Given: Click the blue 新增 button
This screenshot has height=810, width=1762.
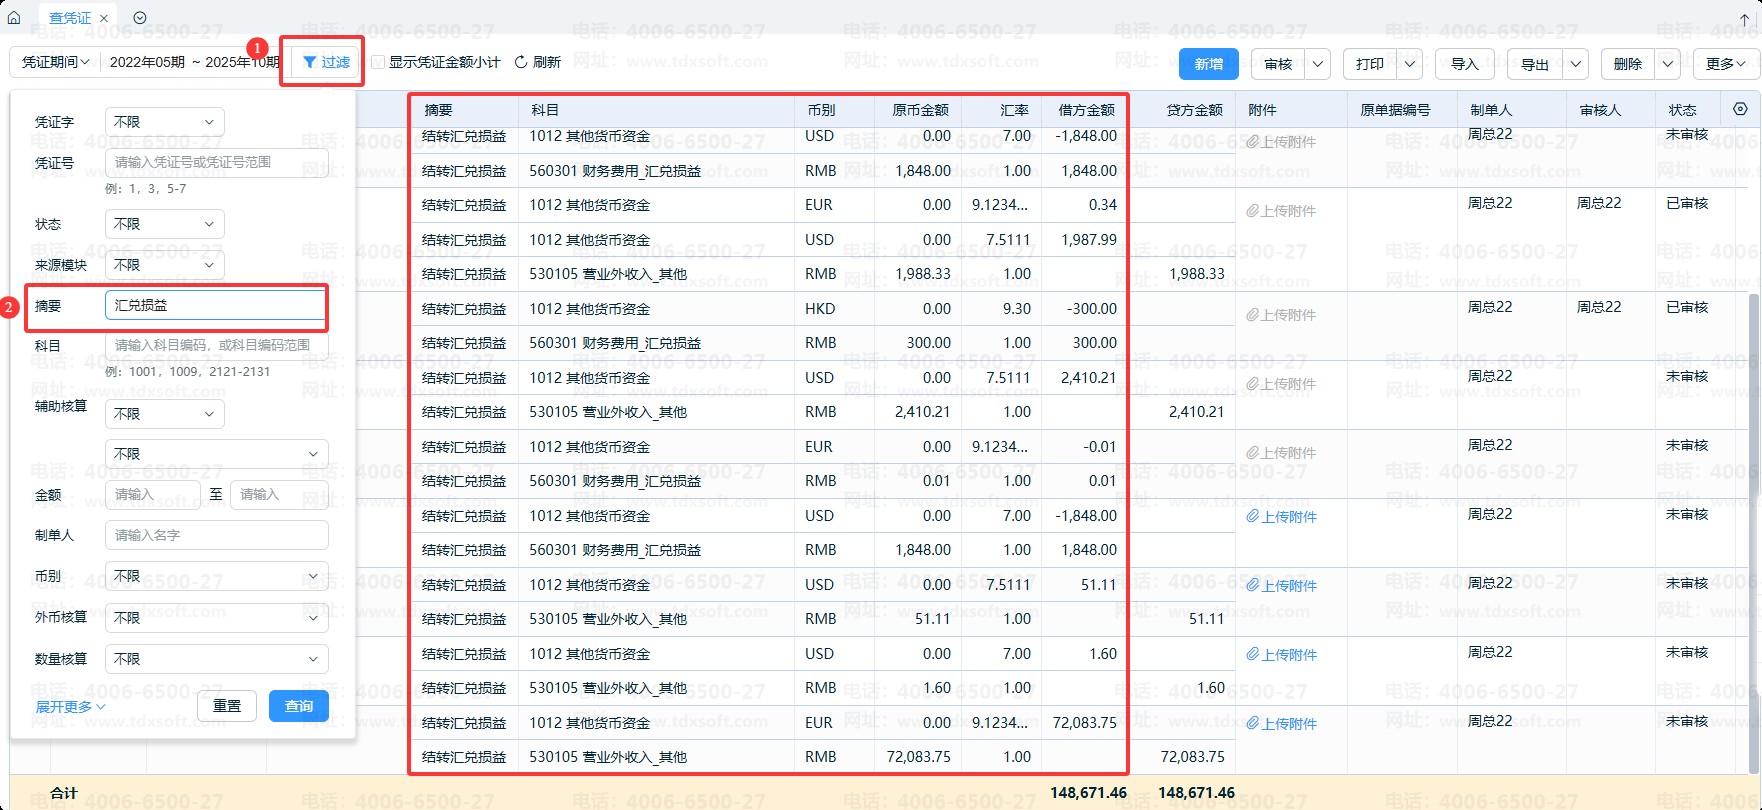Looking at the screenshot, I should click(x=1208, y=64).
